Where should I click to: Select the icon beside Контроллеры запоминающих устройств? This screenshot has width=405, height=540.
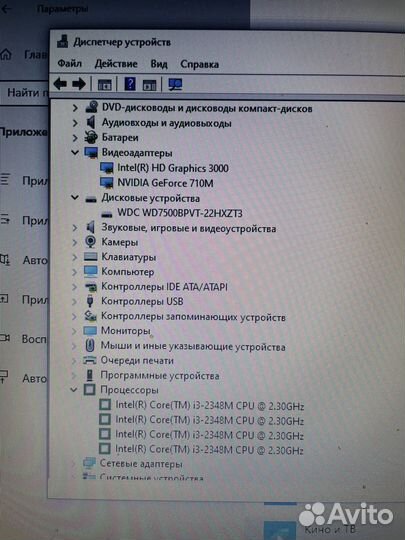click(90, 315)
